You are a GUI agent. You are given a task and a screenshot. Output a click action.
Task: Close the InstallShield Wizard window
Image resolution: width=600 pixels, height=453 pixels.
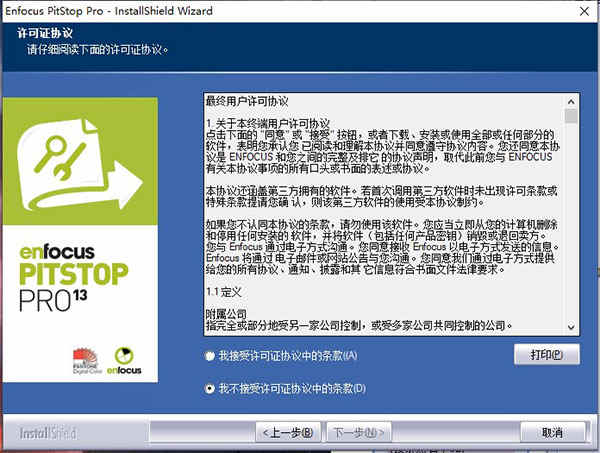584,11
